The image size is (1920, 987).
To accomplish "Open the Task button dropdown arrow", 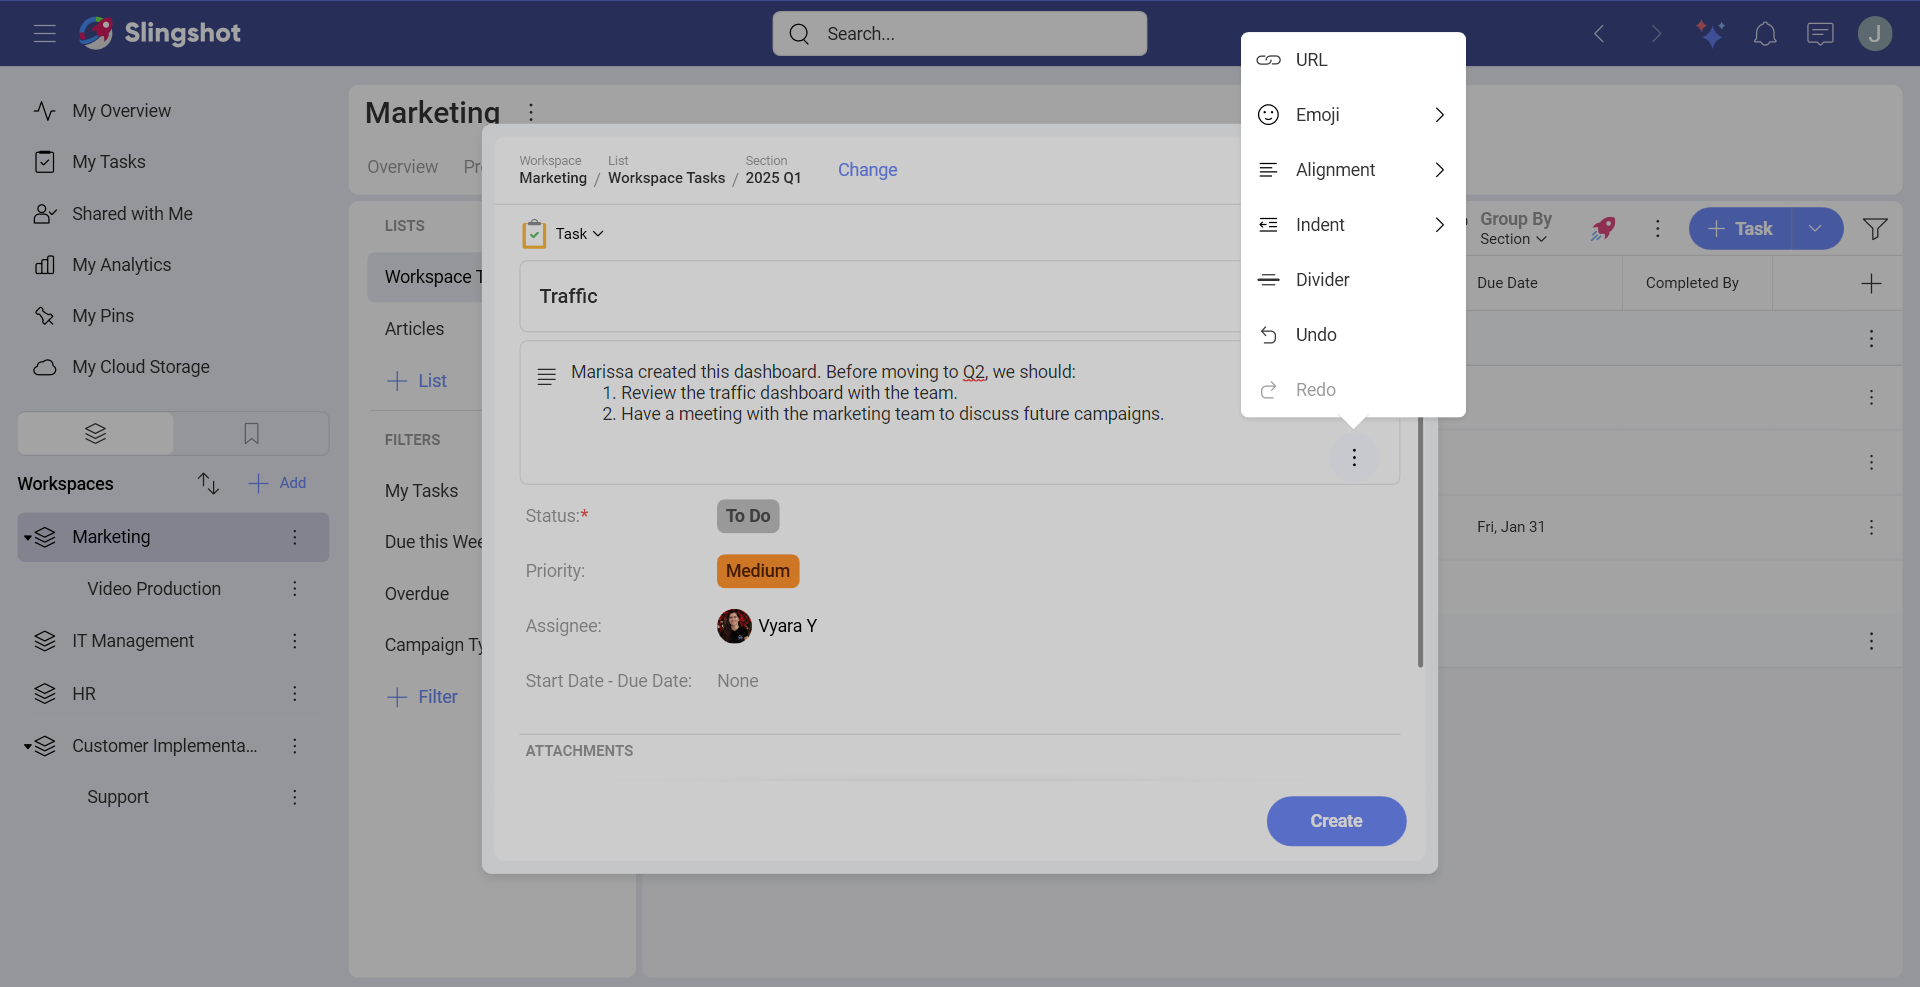I will pyautogui.click(x=1816, y=229).
